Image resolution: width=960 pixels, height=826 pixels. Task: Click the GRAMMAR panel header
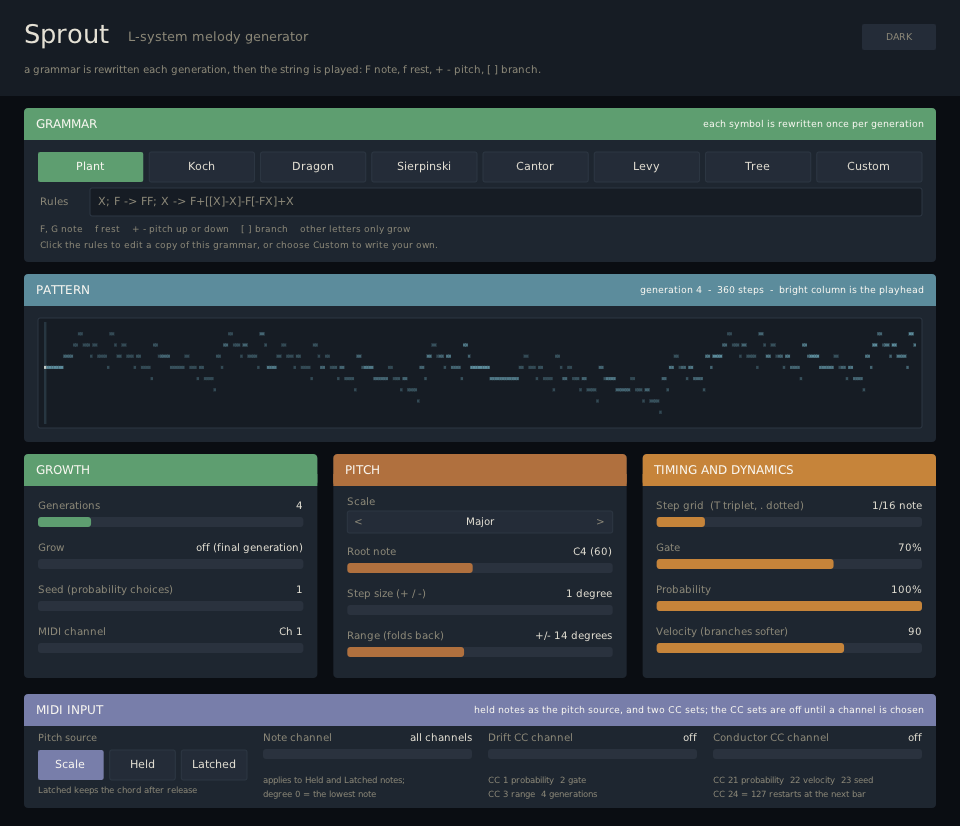pos(480,124)
